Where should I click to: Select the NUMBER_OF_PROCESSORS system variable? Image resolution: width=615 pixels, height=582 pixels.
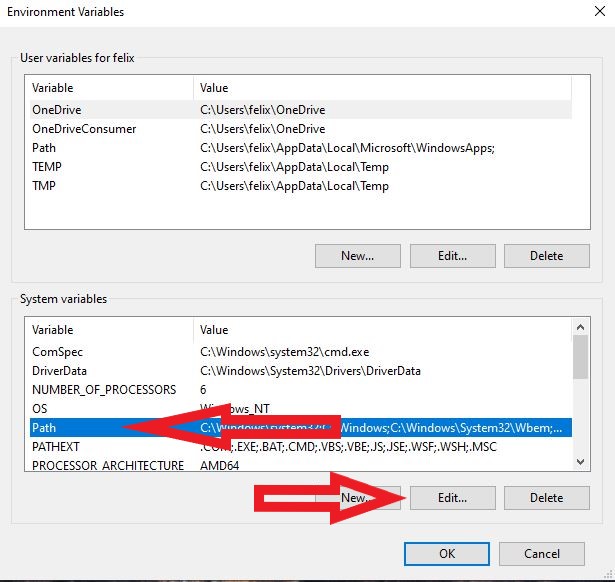click(x=104, y=390)
